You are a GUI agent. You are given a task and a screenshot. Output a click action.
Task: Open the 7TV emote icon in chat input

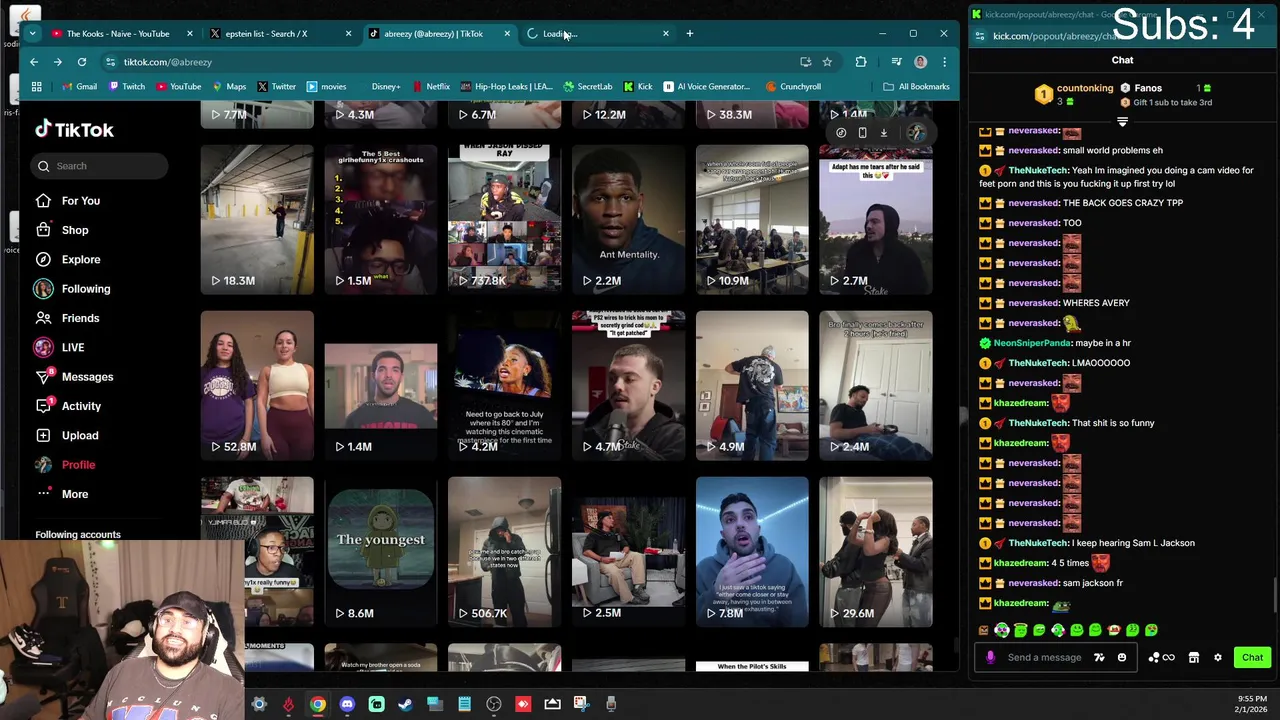click(x=1099, y=658)
